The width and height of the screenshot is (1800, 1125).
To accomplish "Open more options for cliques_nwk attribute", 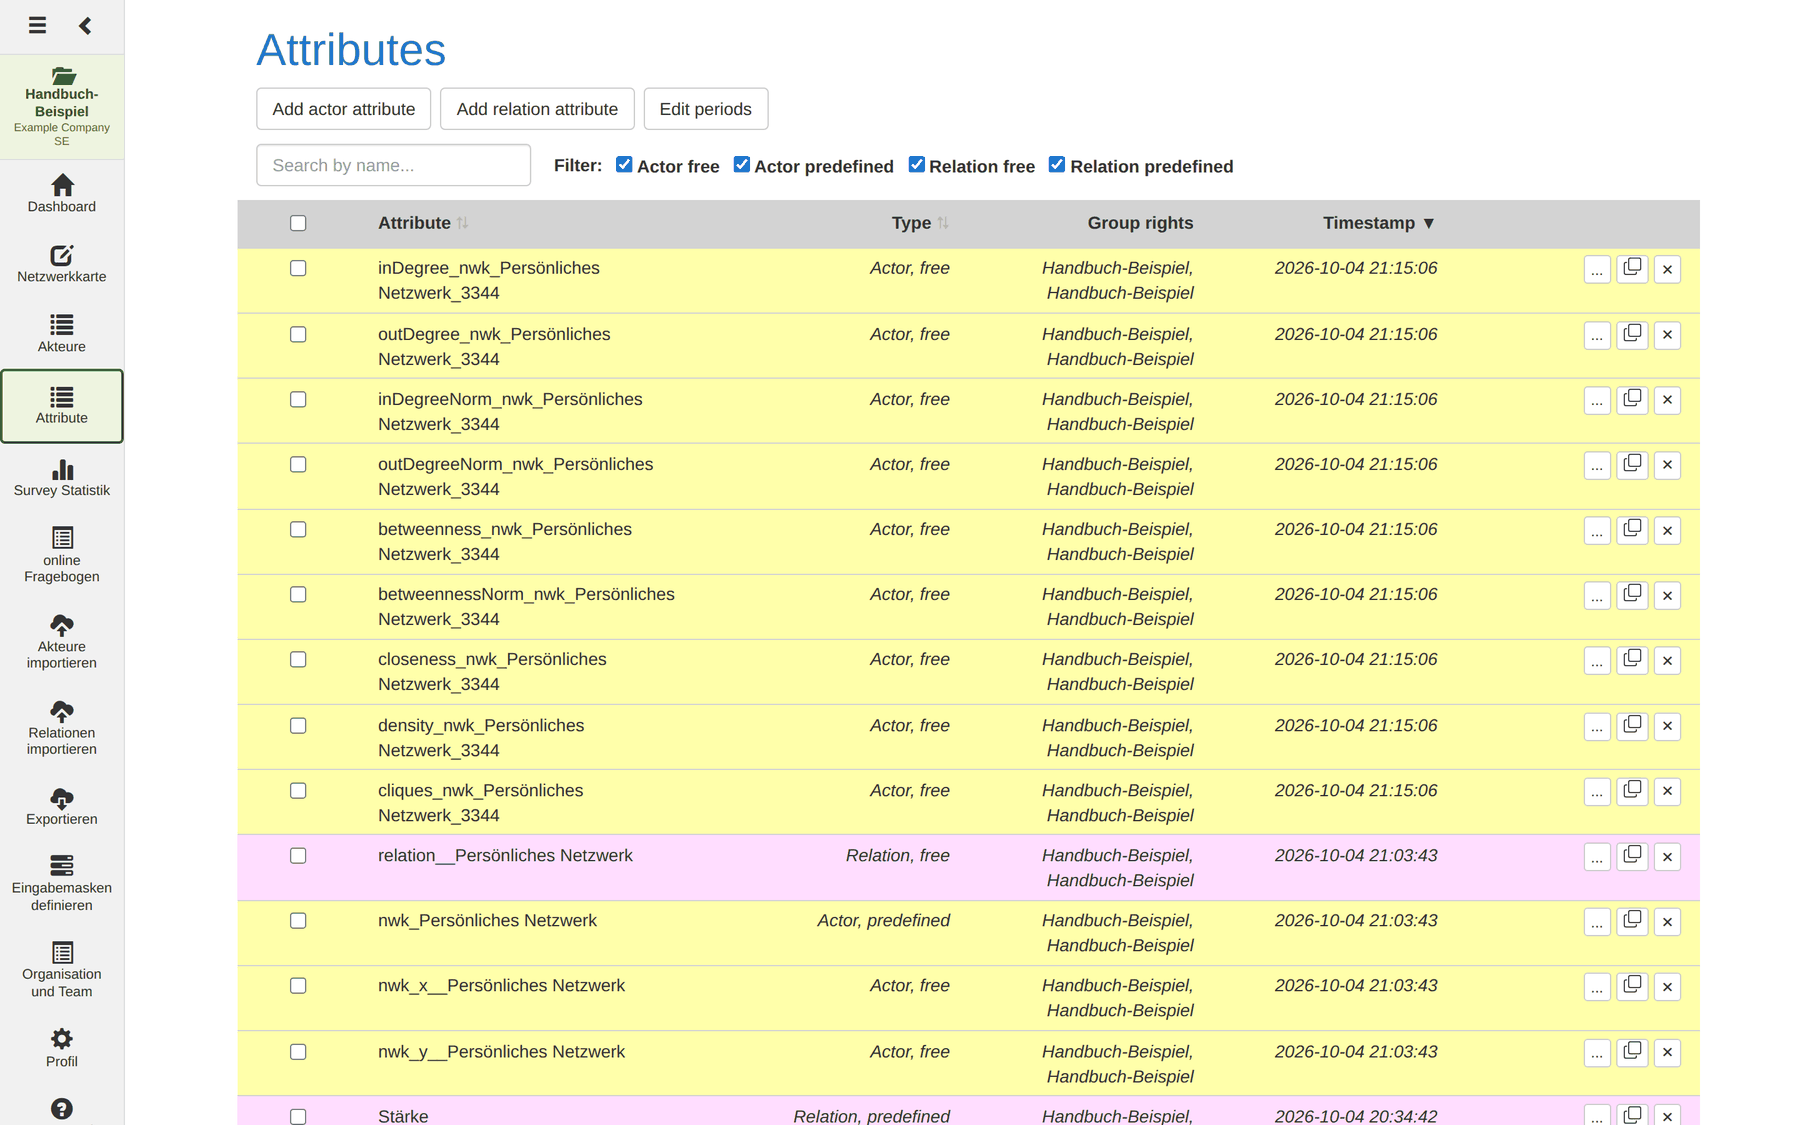I will [1597, 792].
